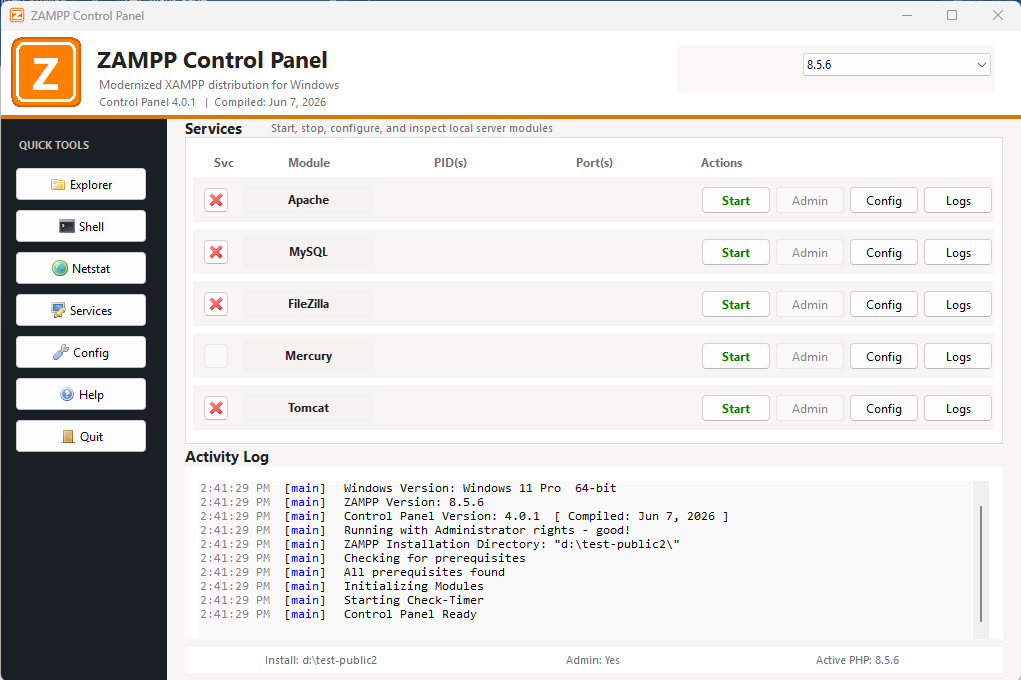This screenshot has width=1021, height=680.
Task: Open the Mercury Config button
Action: point(884,357)
